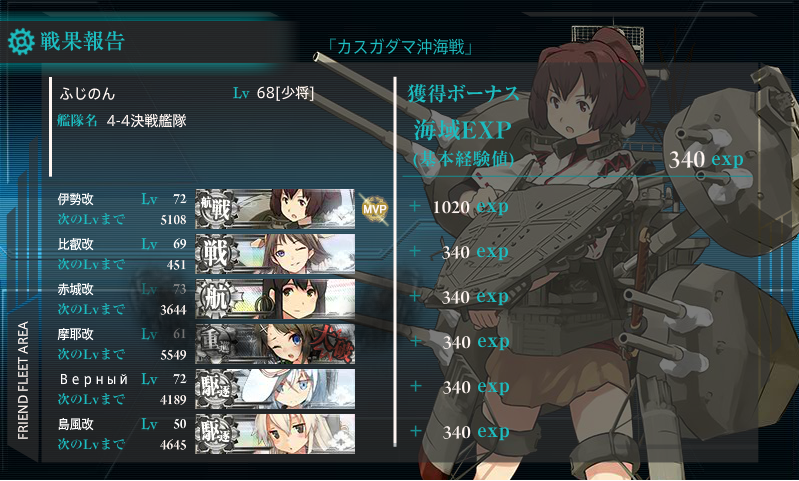Viewport: 799px width, 481px height.
Task: Click the 航 carrier badge on 赤城改
Action: click(x=217, y=299)
